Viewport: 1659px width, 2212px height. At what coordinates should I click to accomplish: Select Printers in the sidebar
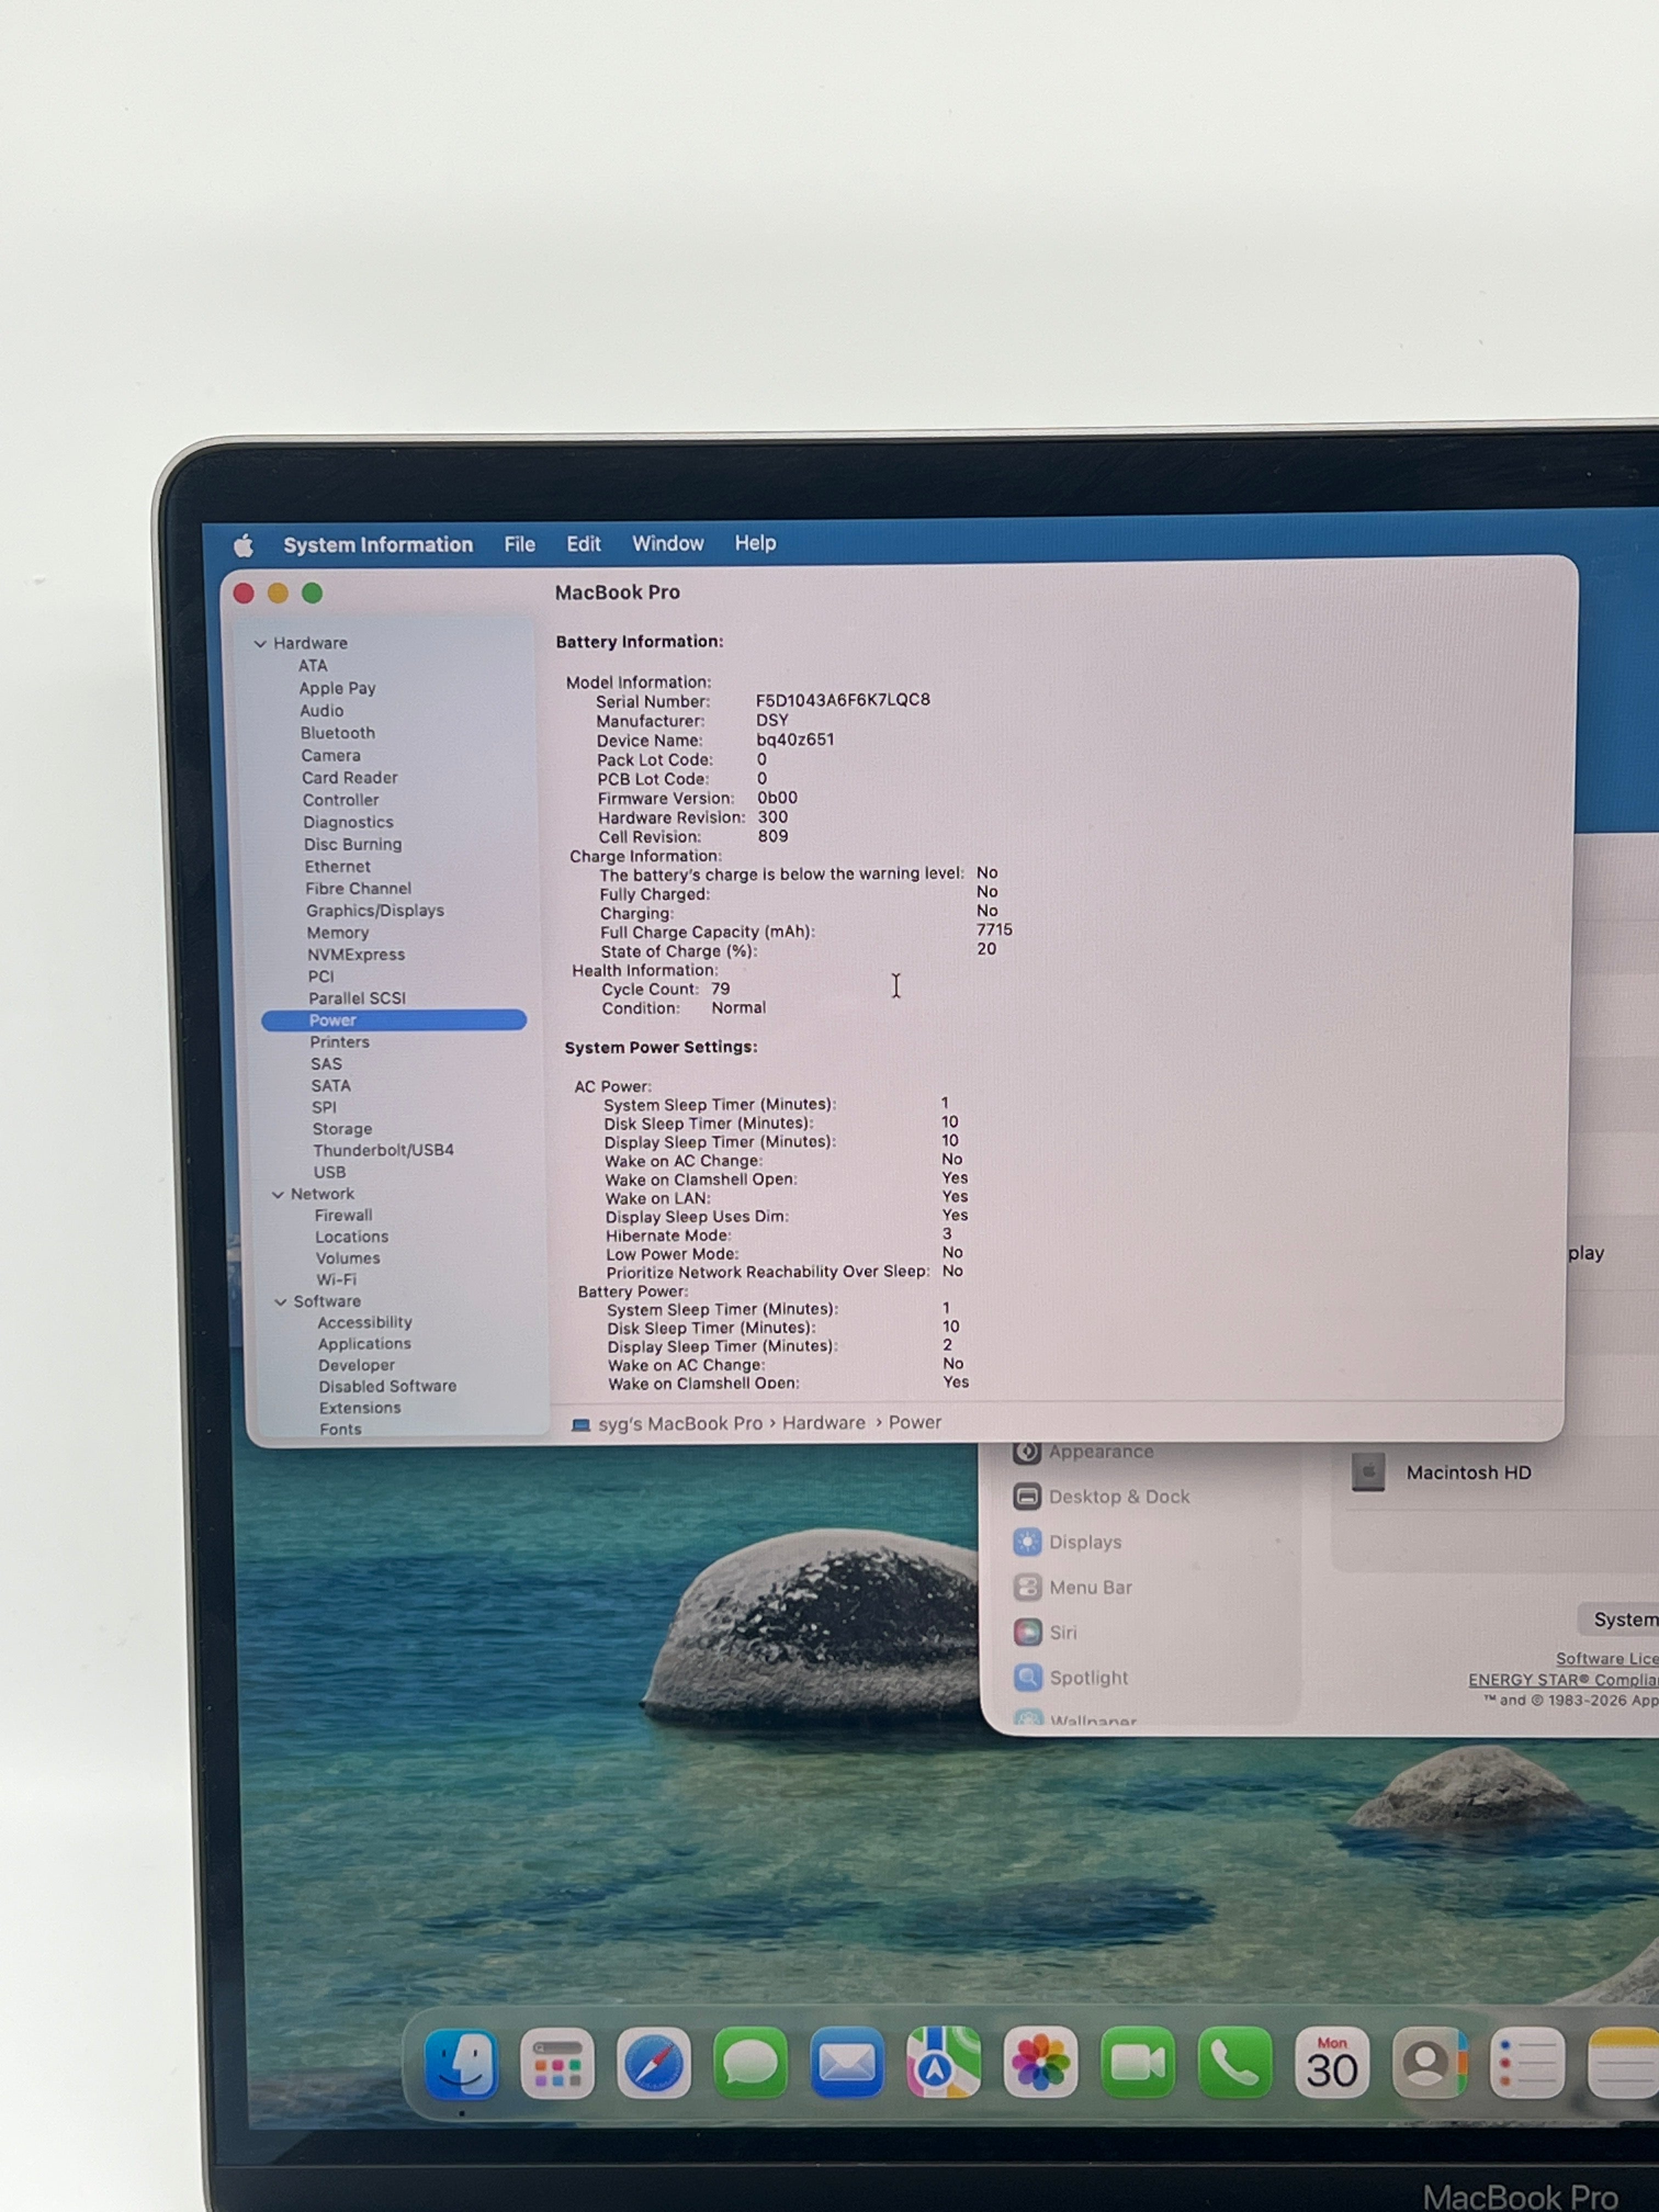pyautogui.click(x=339, y=1043)
